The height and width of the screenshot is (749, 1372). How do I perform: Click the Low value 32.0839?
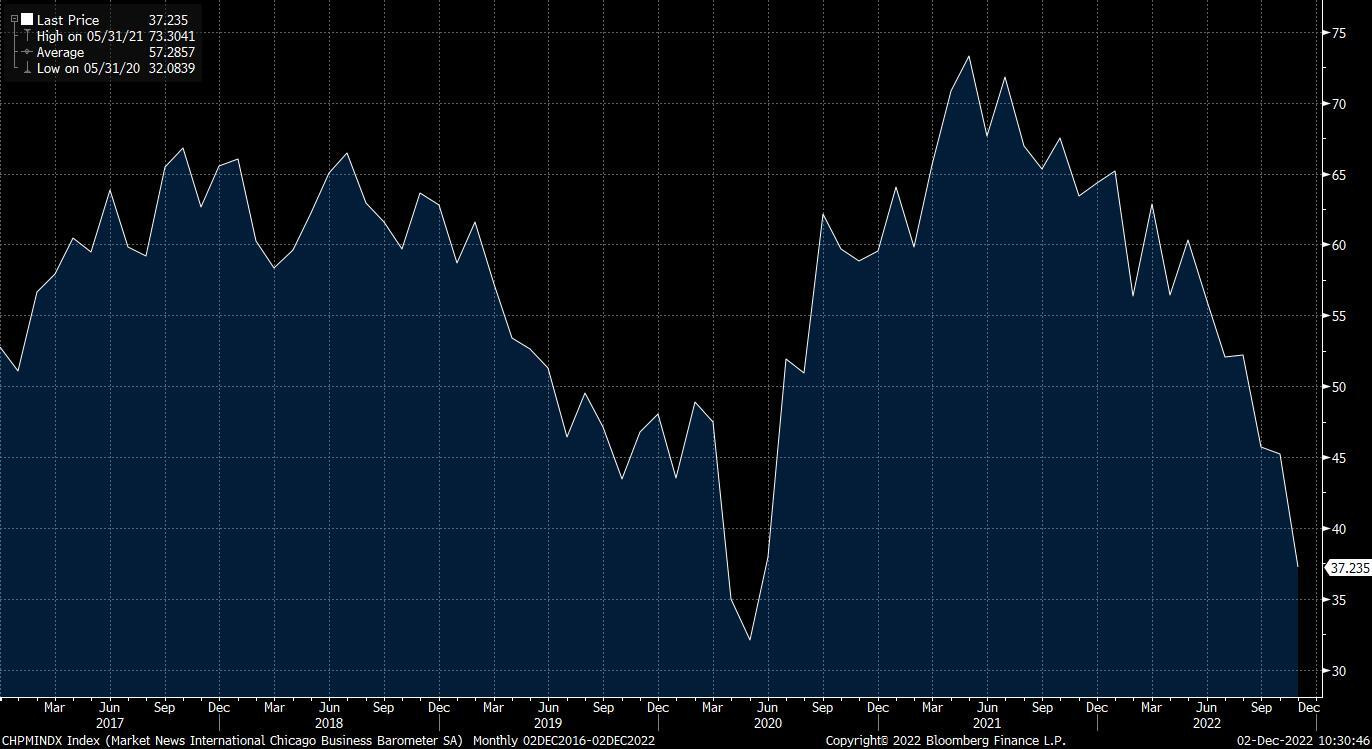170,68
